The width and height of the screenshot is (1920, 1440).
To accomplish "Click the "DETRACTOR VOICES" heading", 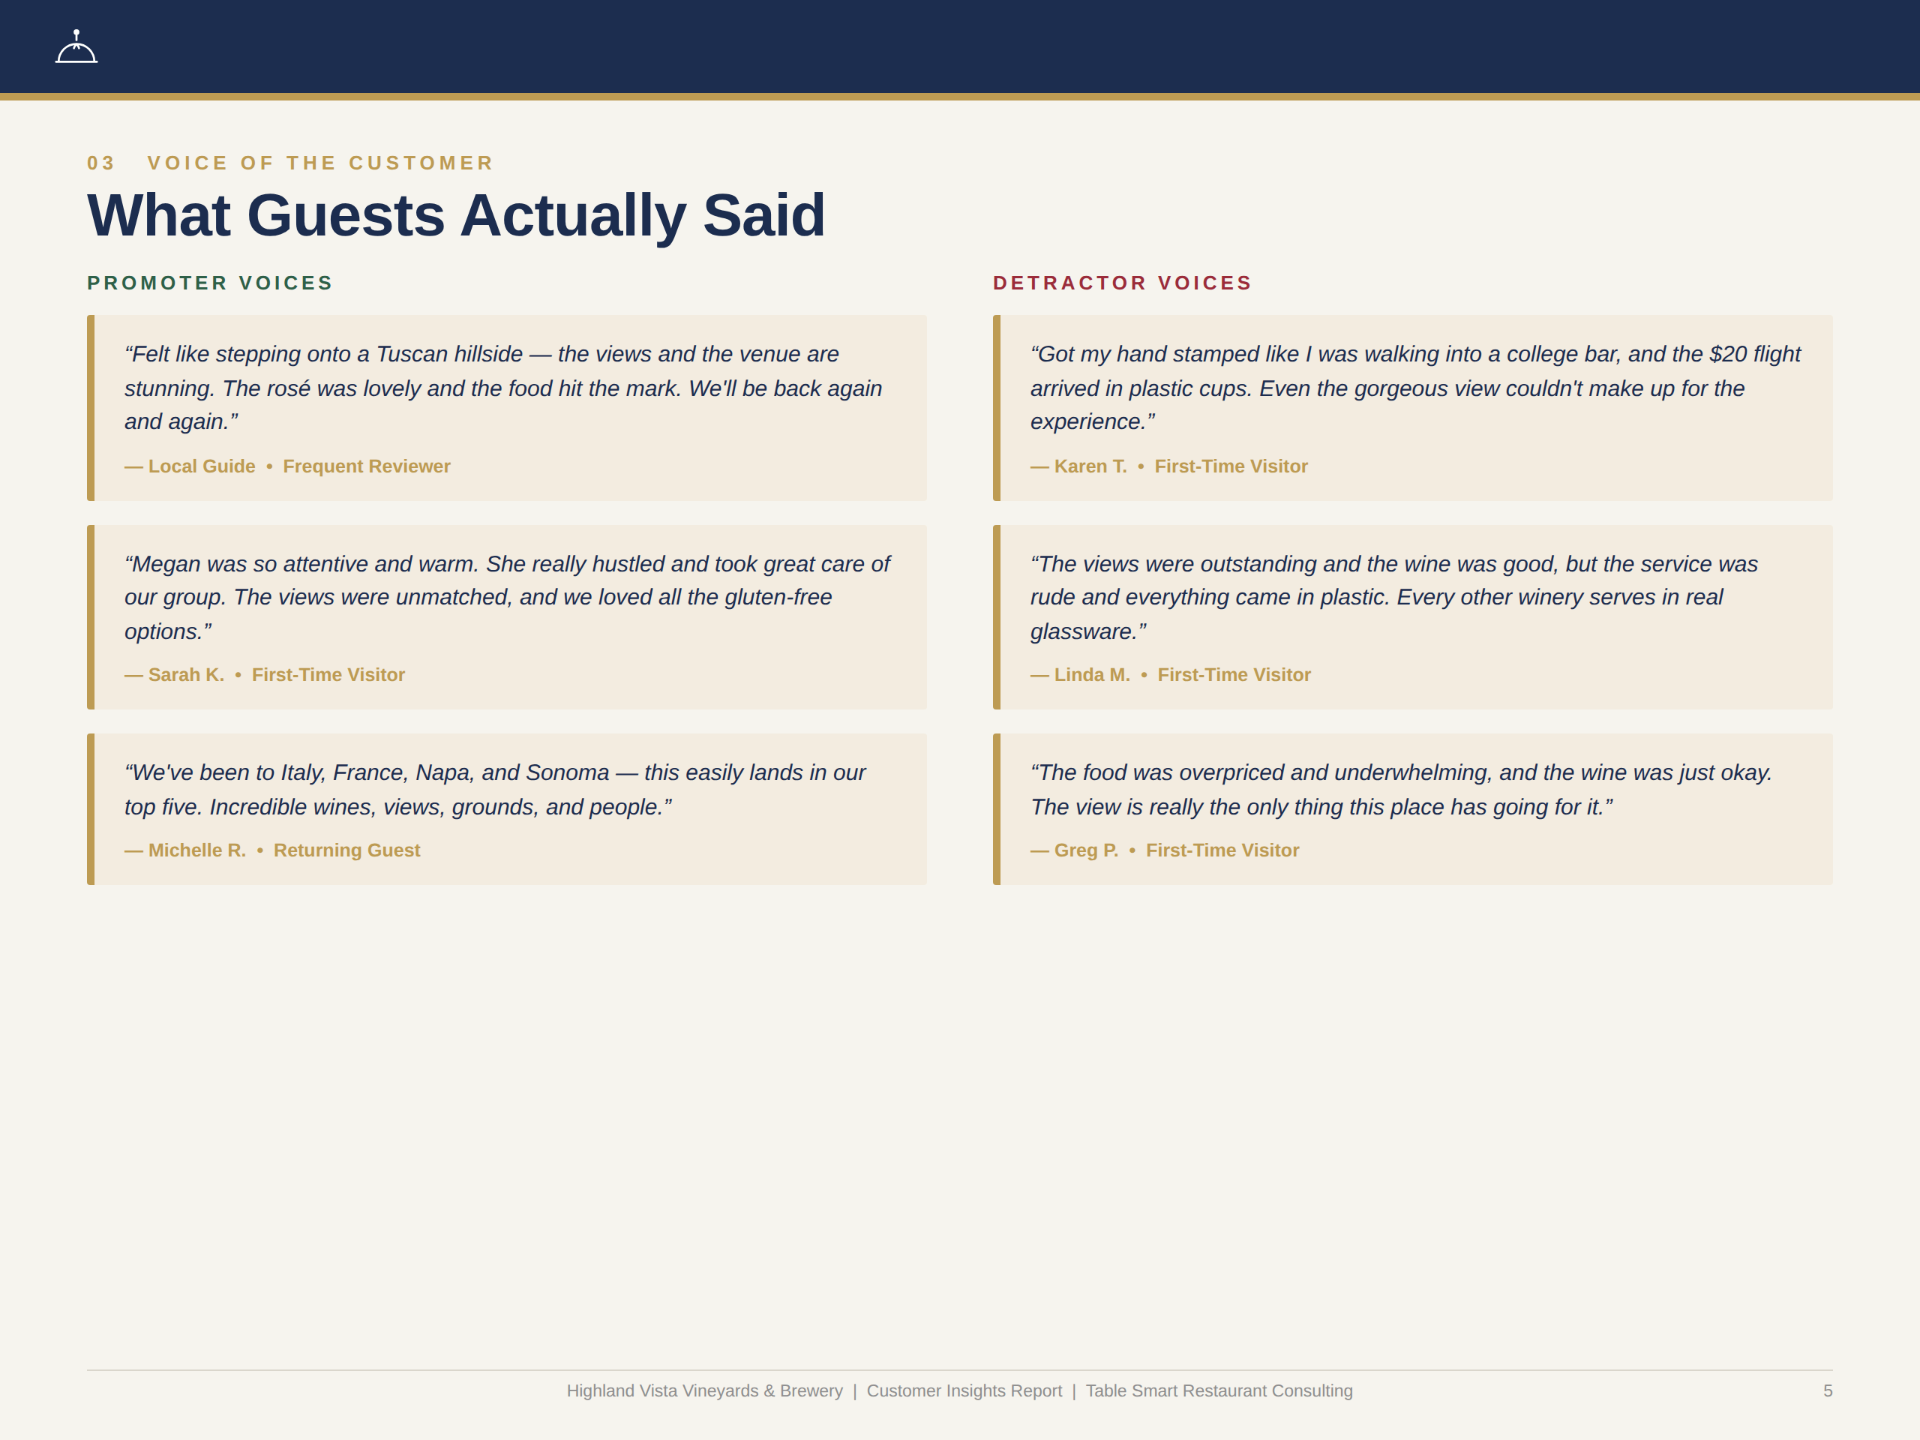I will click(1122, 283).
